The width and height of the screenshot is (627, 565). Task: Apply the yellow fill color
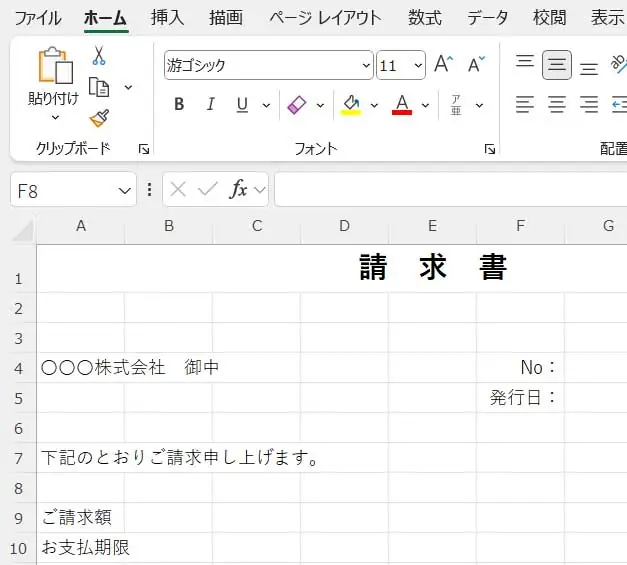coord(350,105)
